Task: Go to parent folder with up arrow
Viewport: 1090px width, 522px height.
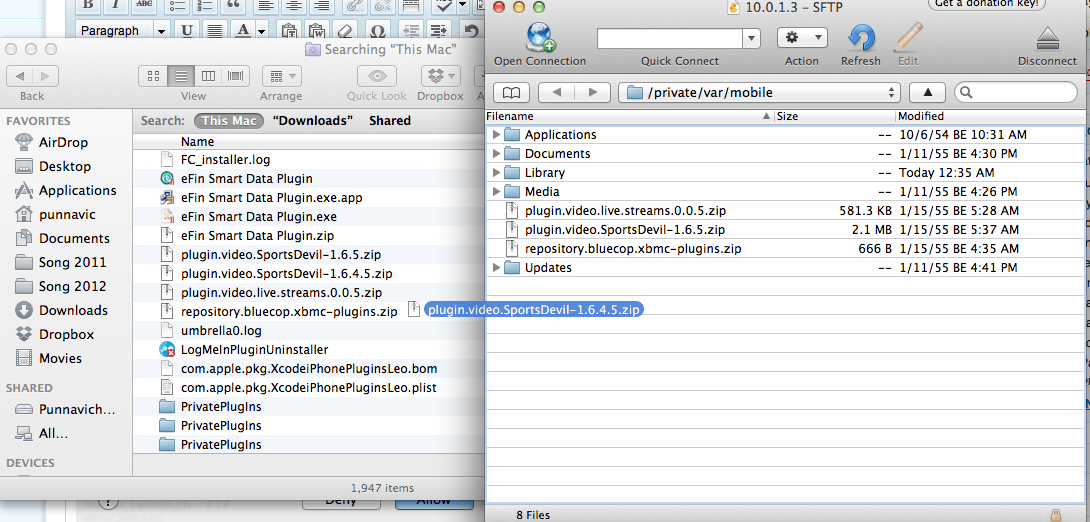Action: [926, 92]
